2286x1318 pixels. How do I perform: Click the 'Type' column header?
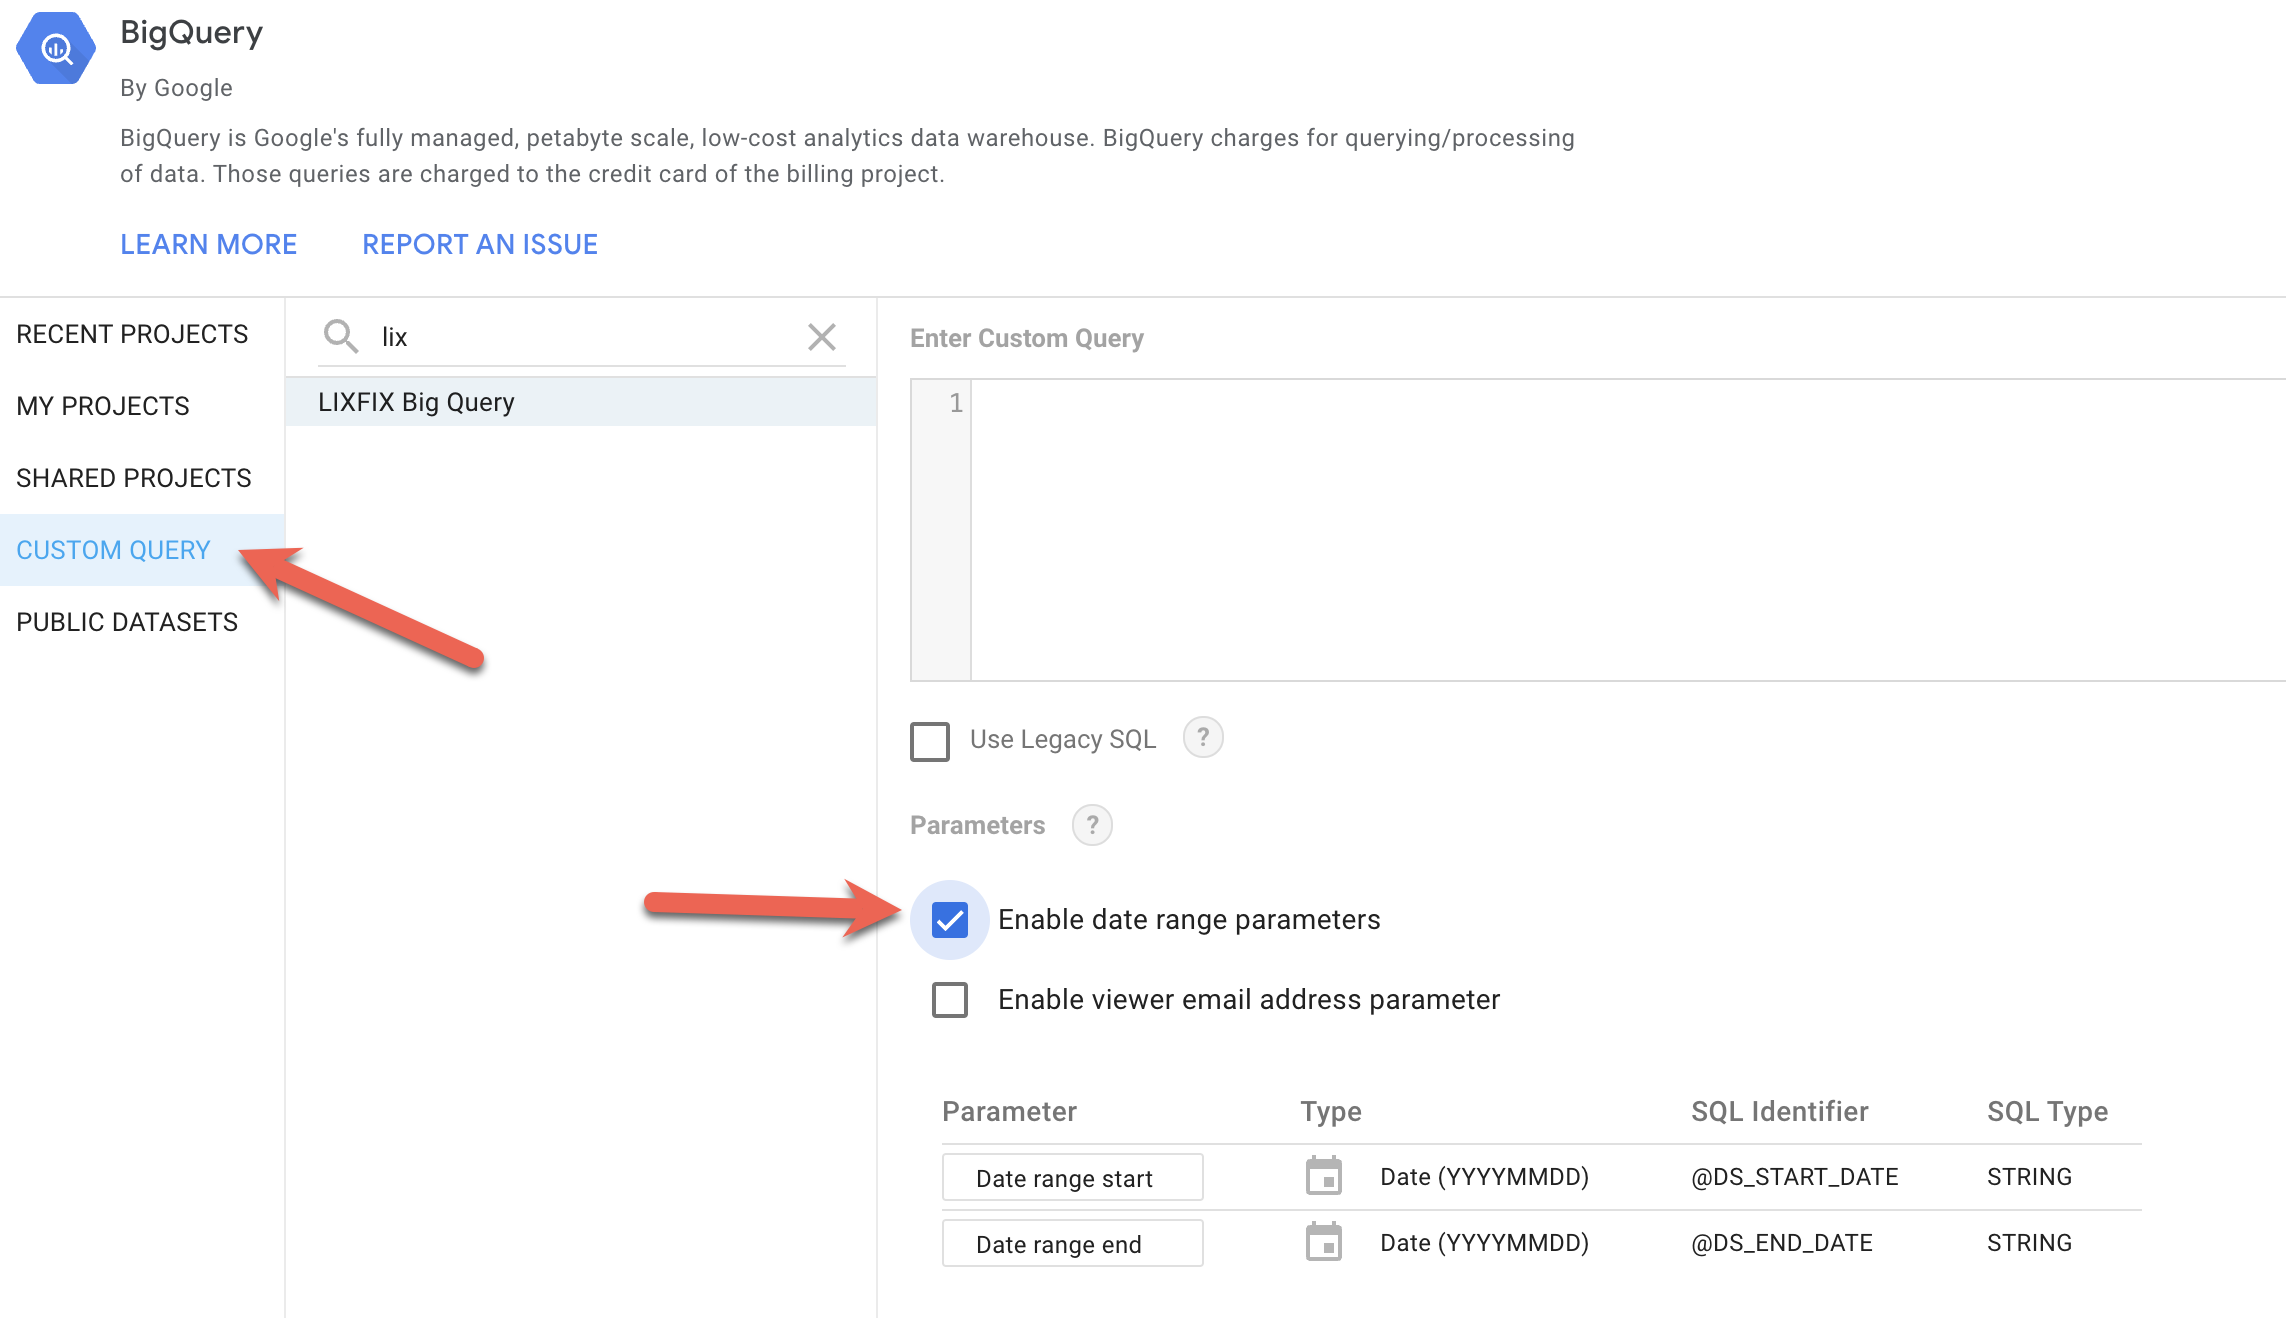(x=1331, y=1112)
